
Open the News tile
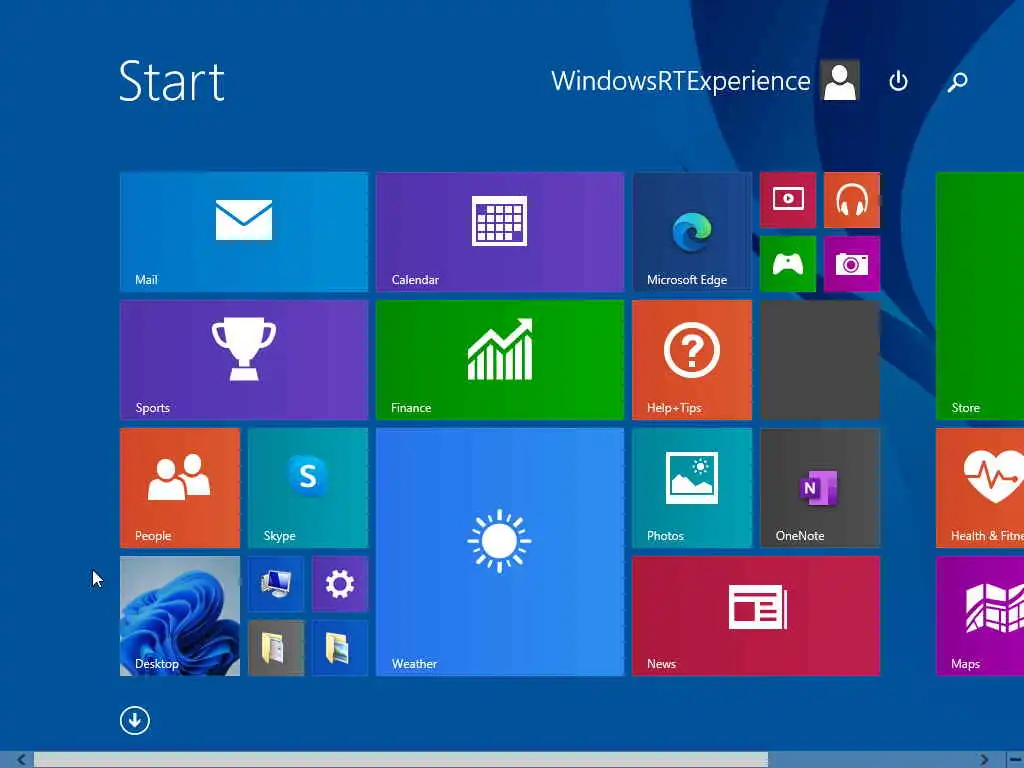[756, 616]
